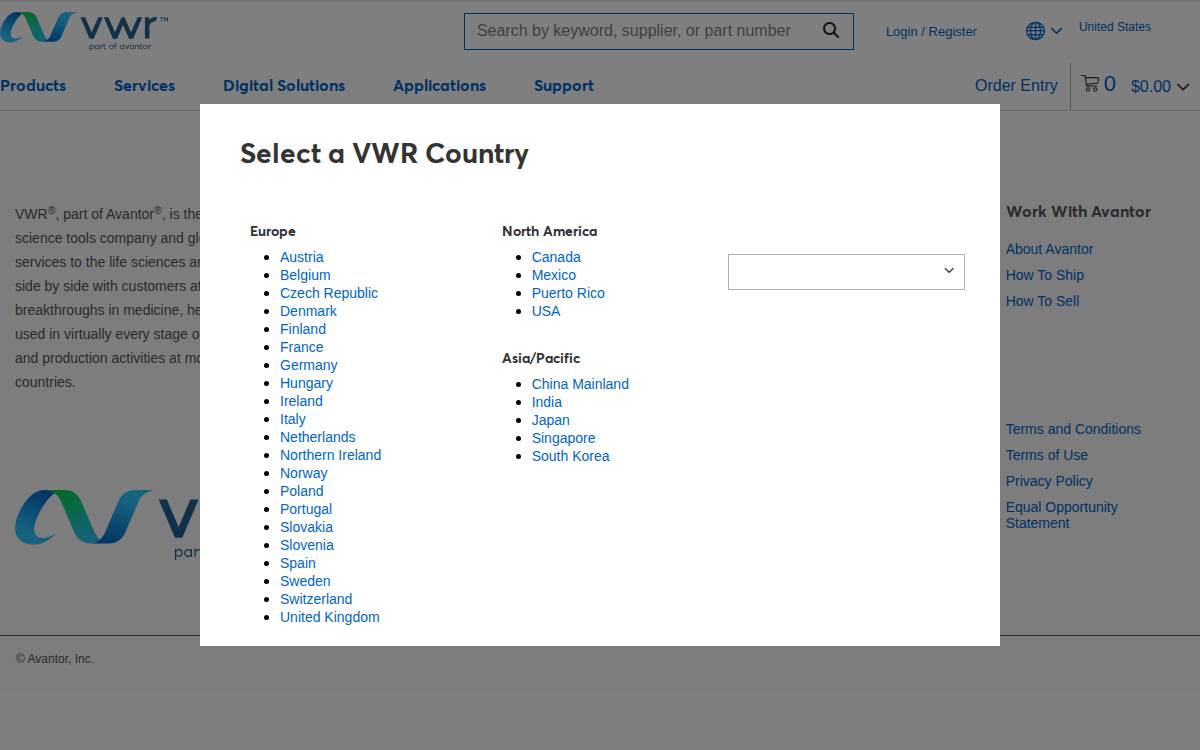Select Hungary
The image size is (1200, 750).
point(306,383)
